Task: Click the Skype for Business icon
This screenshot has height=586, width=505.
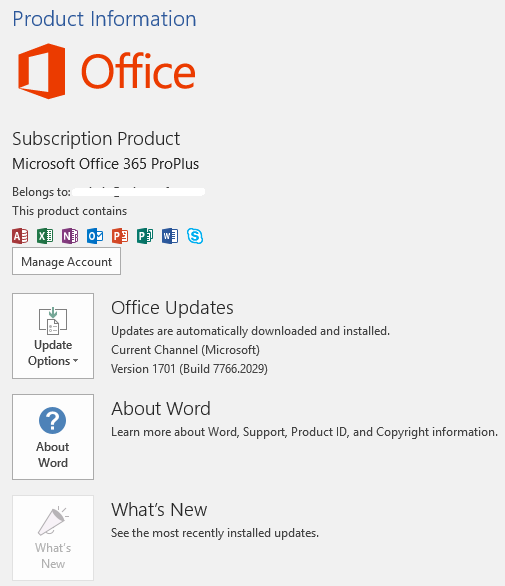Action: (x=195, y=236)
